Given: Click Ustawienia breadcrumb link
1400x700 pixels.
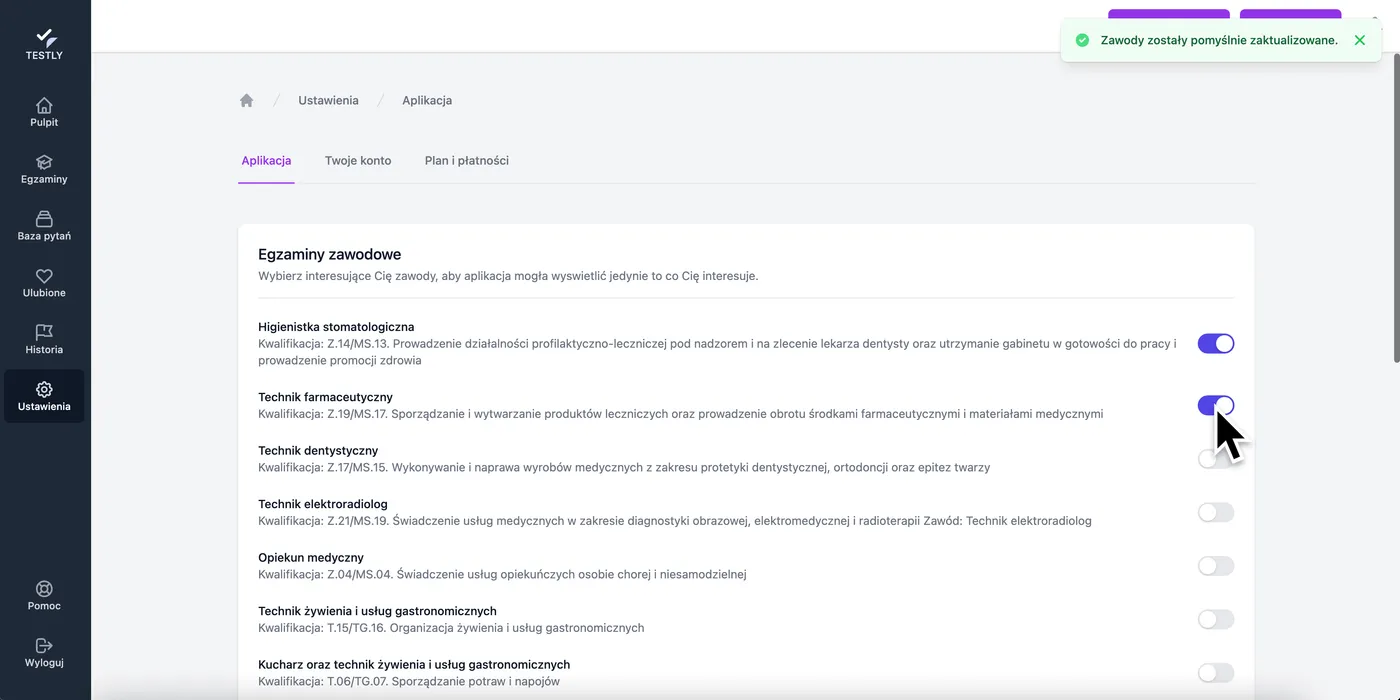Looking at the screenshot, I should [328, 100].
